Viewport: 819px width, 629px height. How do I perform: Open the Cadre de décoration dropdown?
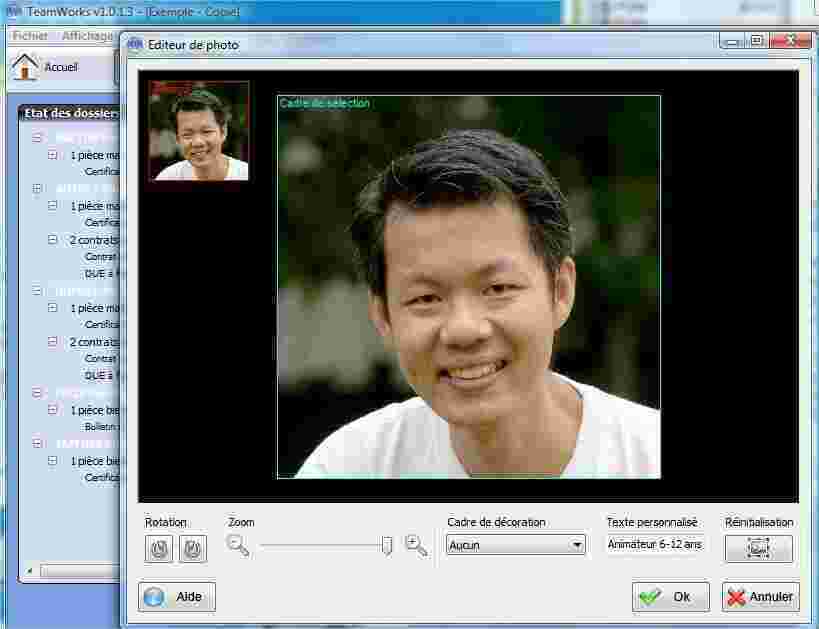coord(515,545)
